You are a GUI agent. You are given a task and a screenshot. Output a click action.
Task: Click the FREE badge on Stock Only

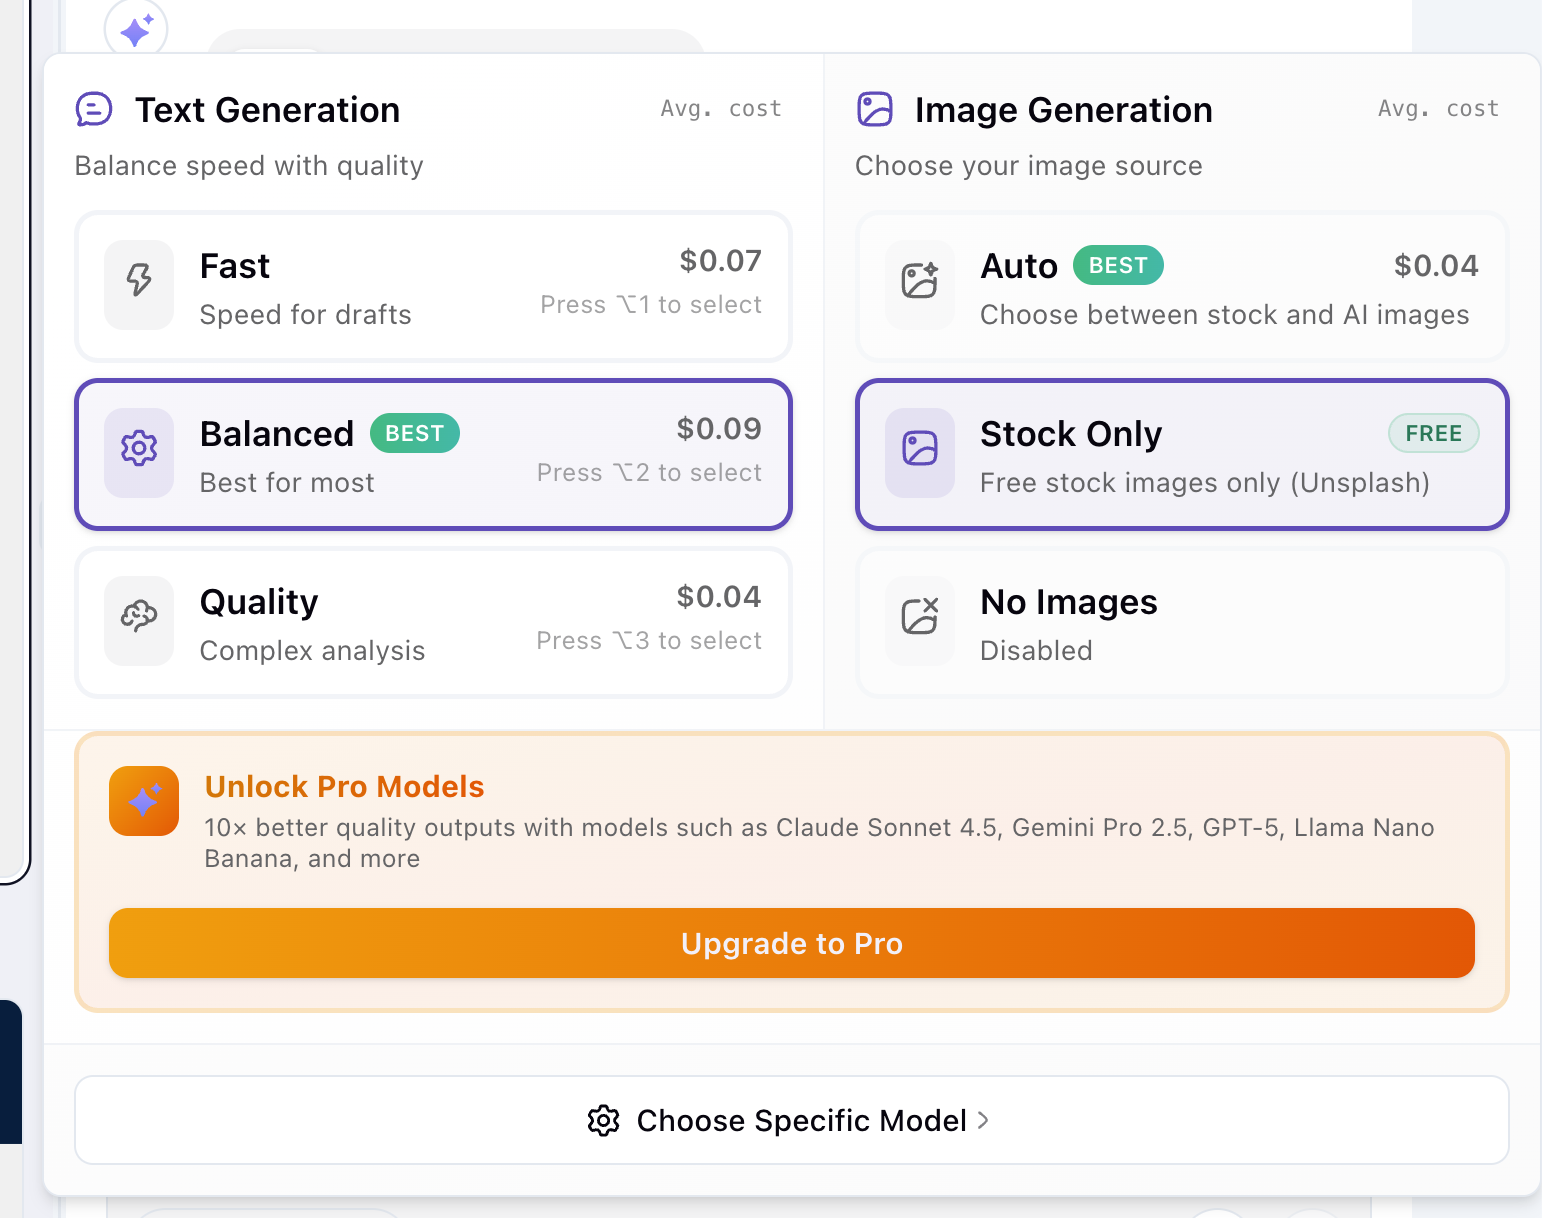coord(1433,433)
